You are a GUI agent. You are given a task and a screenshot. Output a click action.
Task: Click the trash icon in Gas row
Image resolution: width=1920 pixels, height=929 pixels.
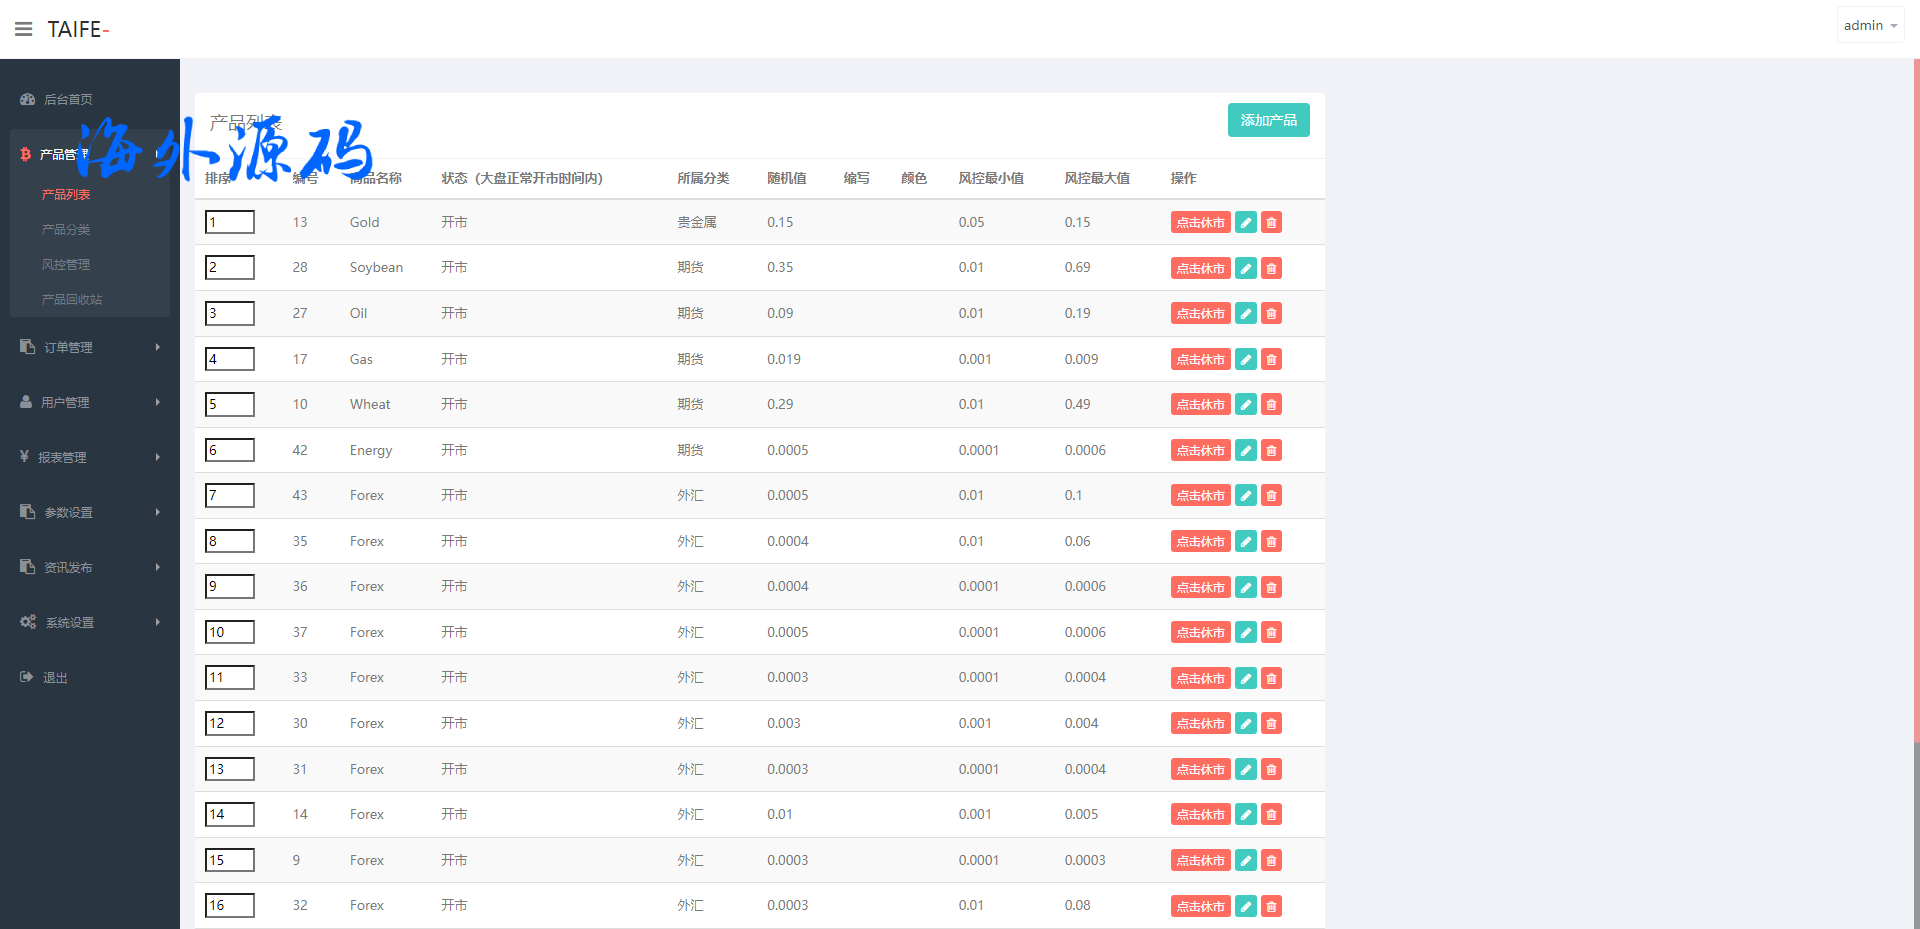coord(1271,360)
